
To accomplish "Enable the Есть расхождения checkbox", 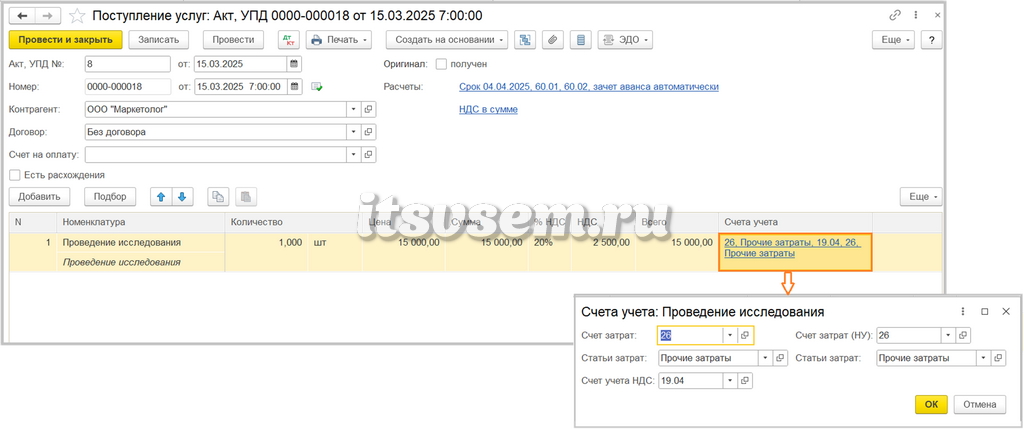I will [14, 175].
